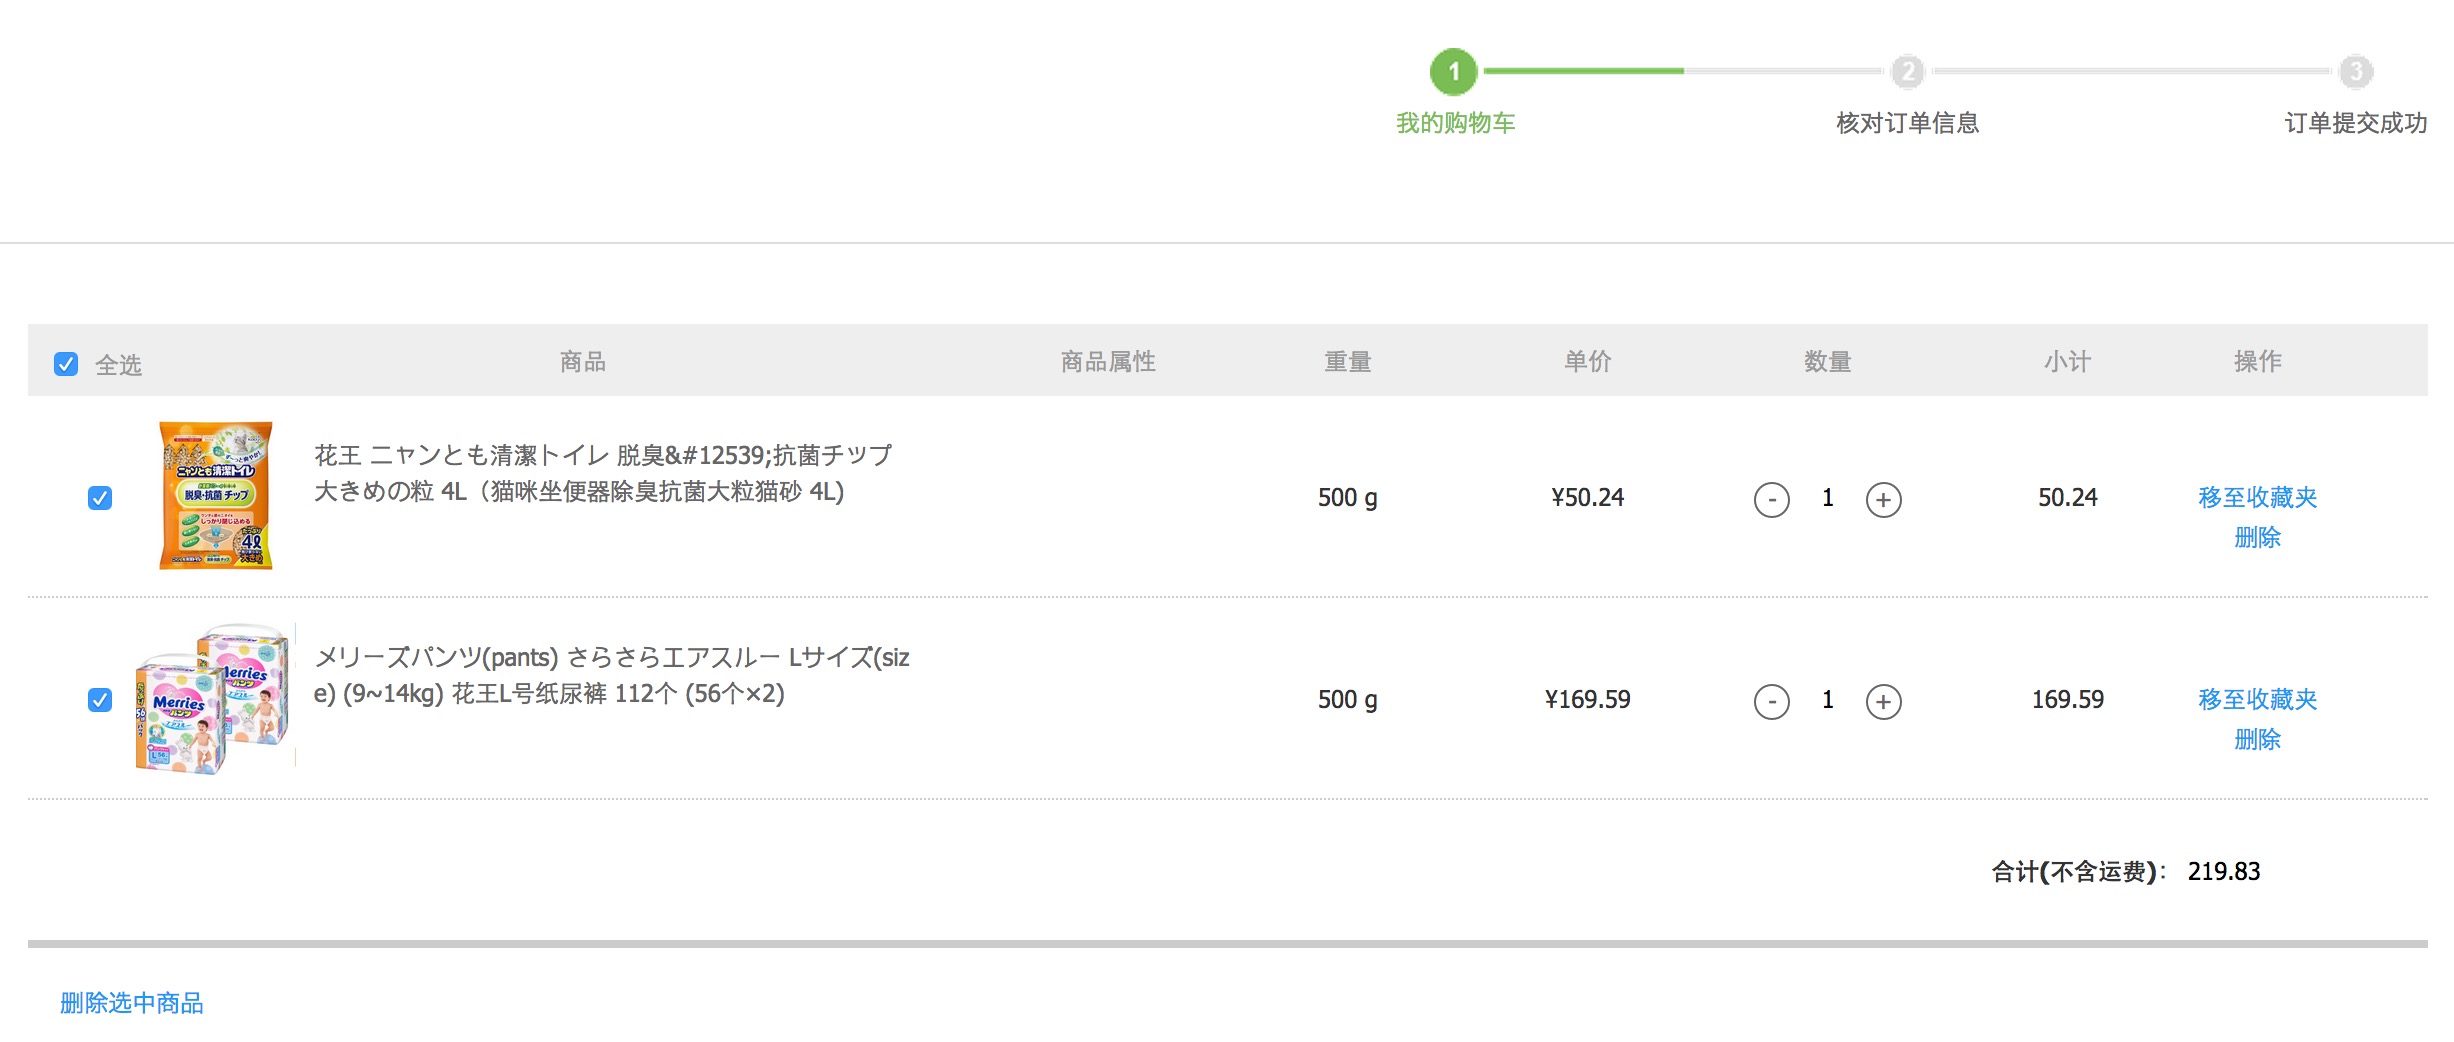Increase cat litter quantity with plus button
This screenshot has height=1042, width=2454.
1883,499
